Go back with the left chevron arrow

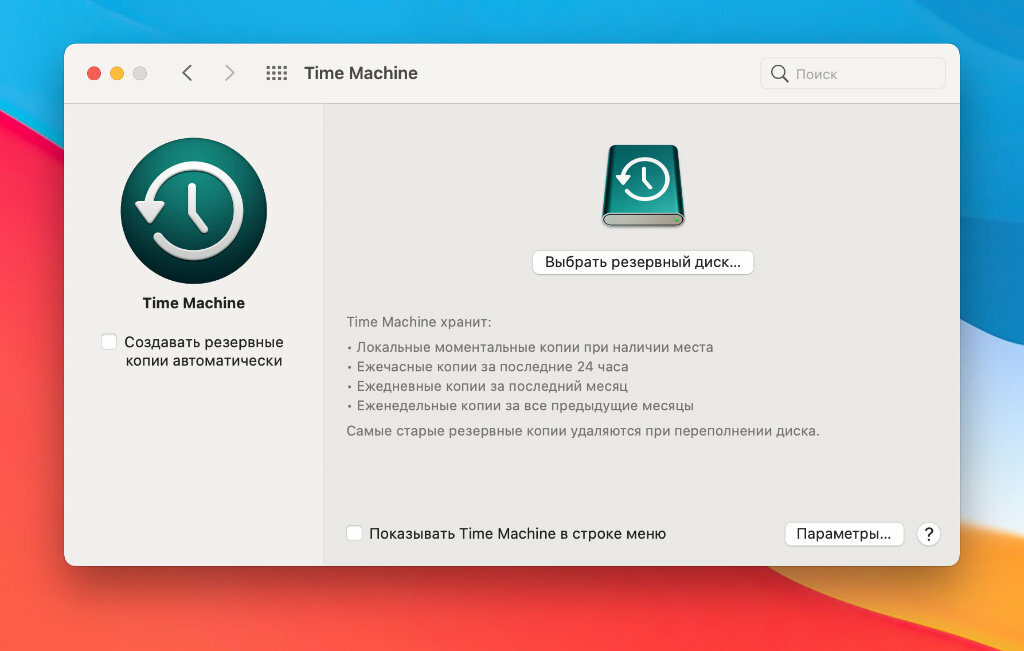[x=187, y=73]
